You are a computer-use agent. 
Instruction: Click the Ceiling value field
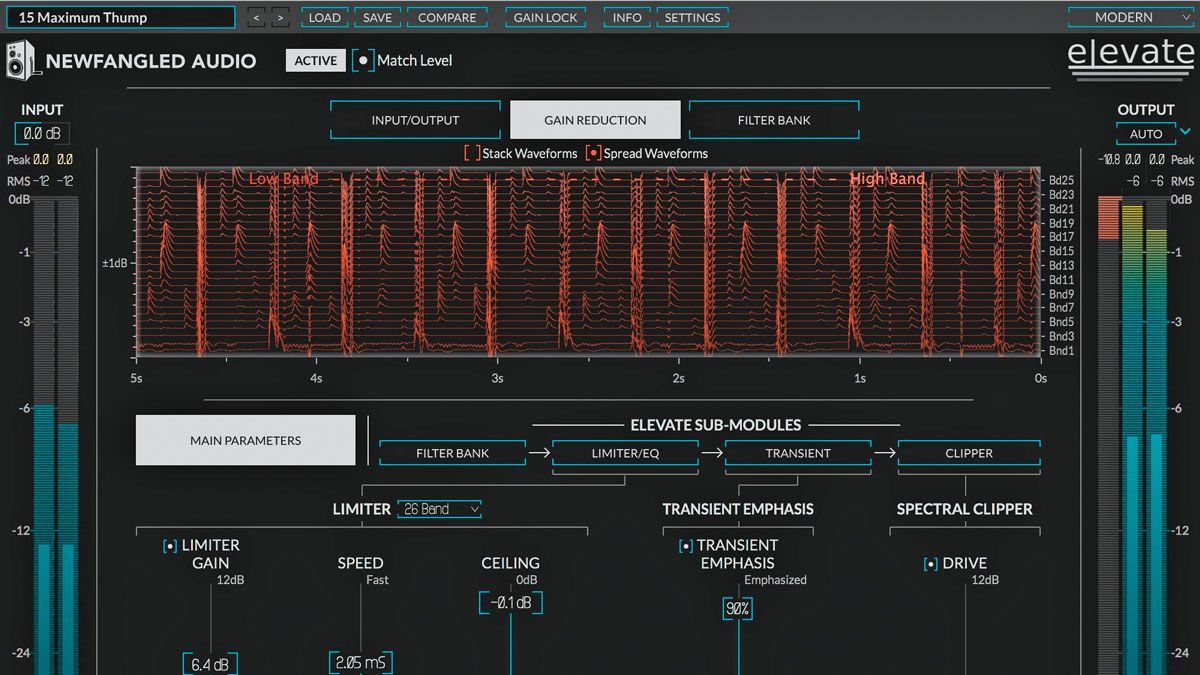coord(511,602)
